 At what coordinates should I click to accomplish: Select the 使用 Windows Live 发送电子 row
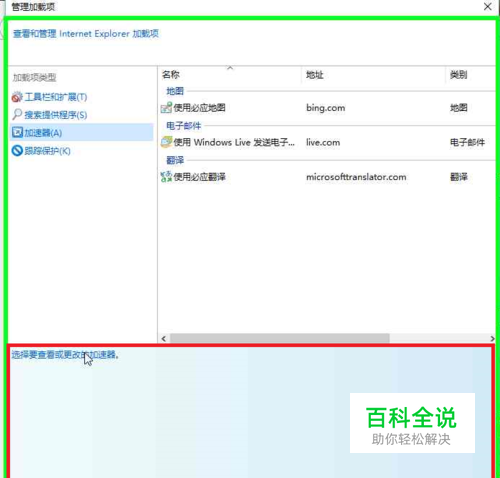pos(327,142)
